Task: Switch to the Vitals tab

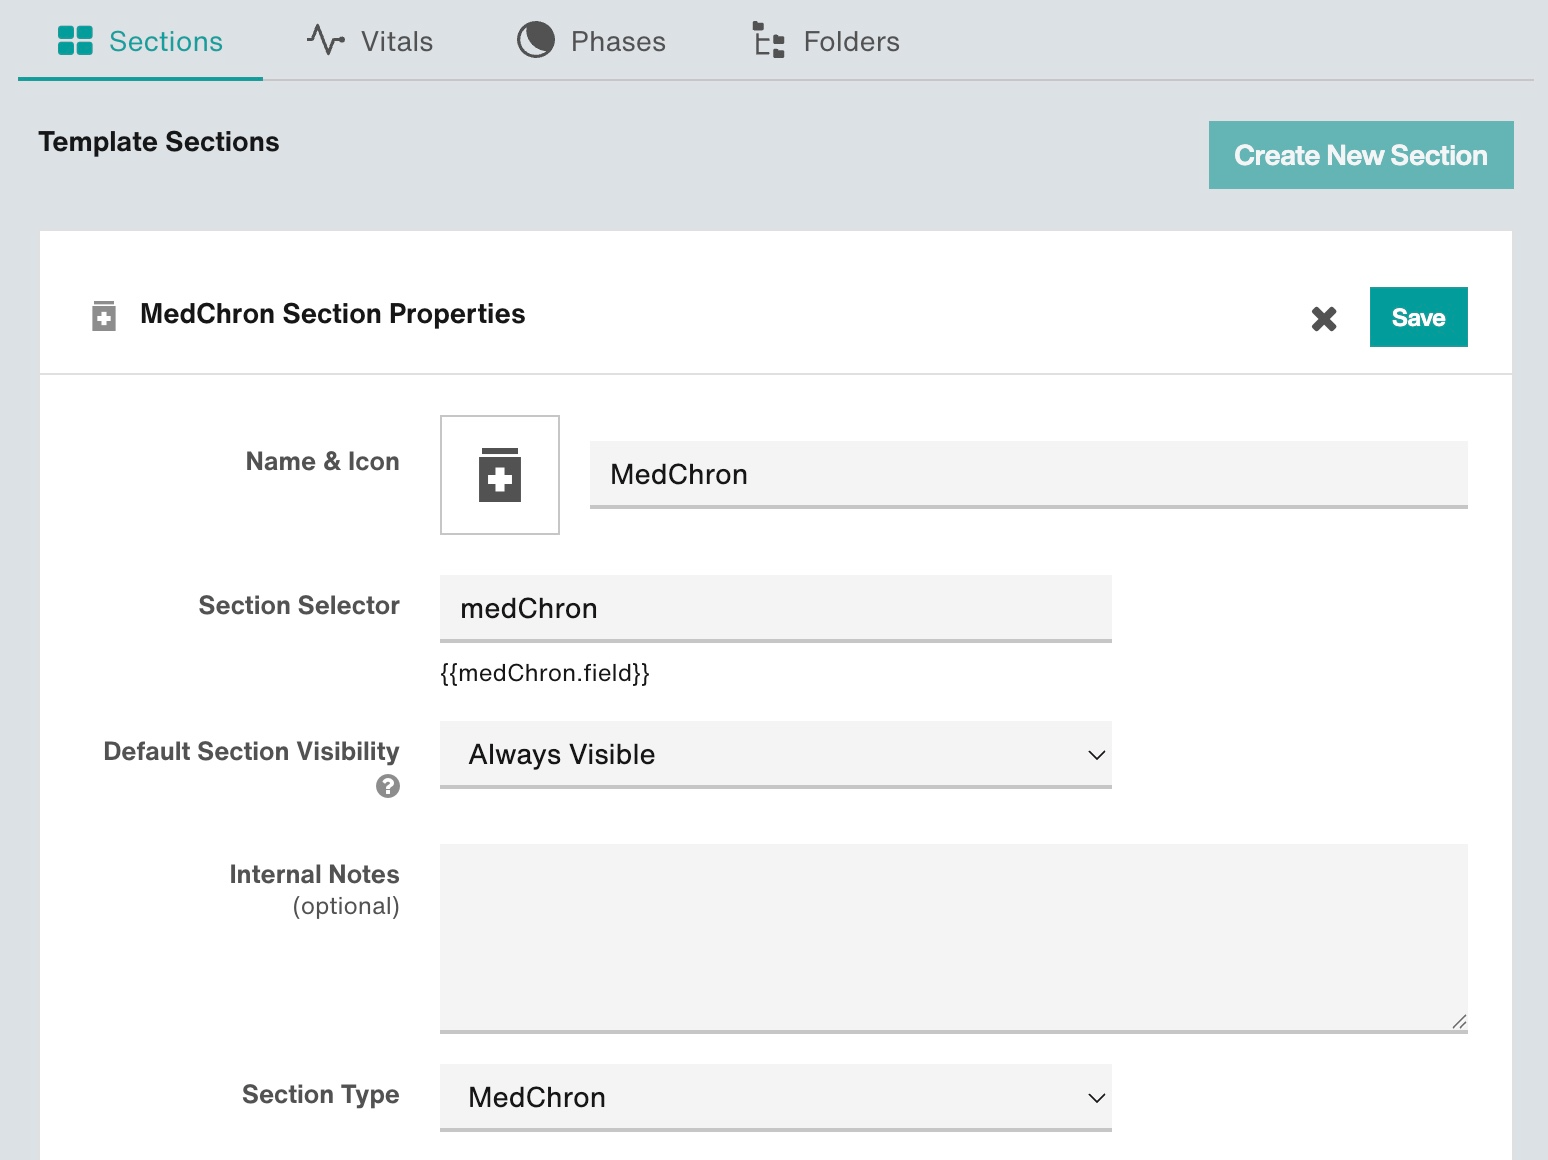Action: (x=395, y=41)
